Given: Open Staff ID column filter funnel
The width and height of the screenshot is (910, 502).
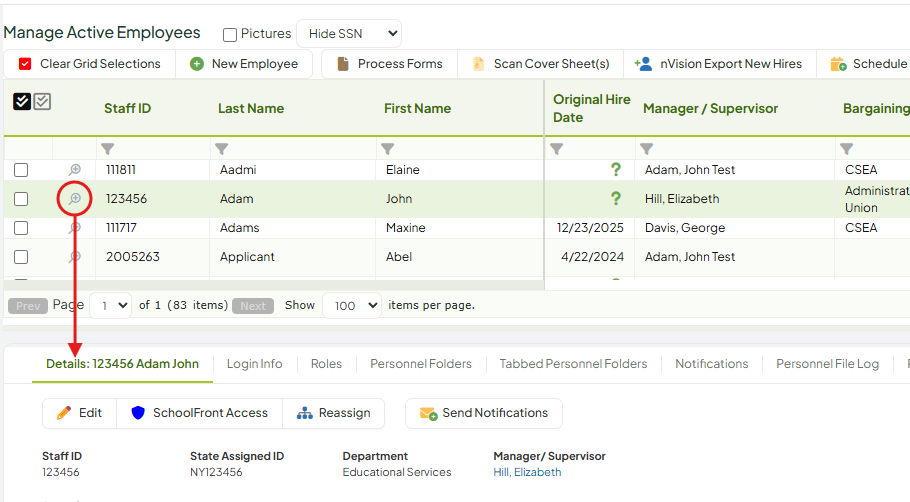Looking at the screenshot, I should click(x=107, y=149).
